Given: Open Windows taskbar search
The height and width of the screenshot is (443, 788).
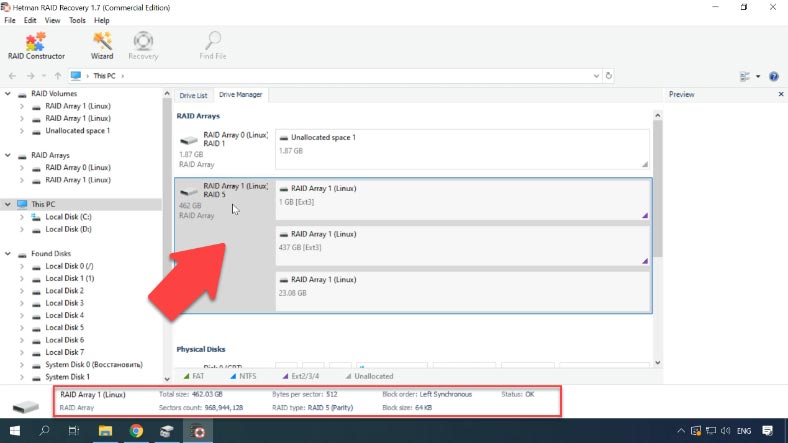Looking at the screenshot, I should (44, 431).
